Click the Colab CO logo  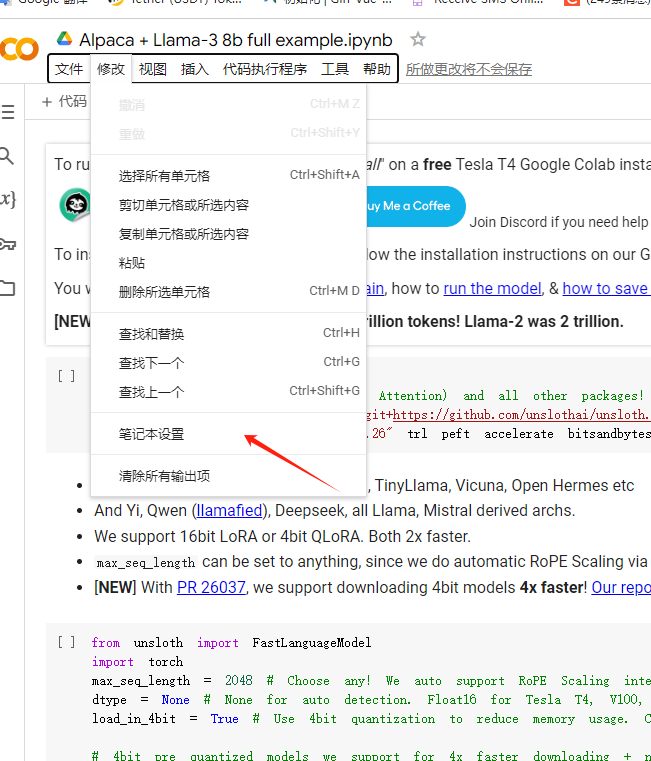click(18, 49)
